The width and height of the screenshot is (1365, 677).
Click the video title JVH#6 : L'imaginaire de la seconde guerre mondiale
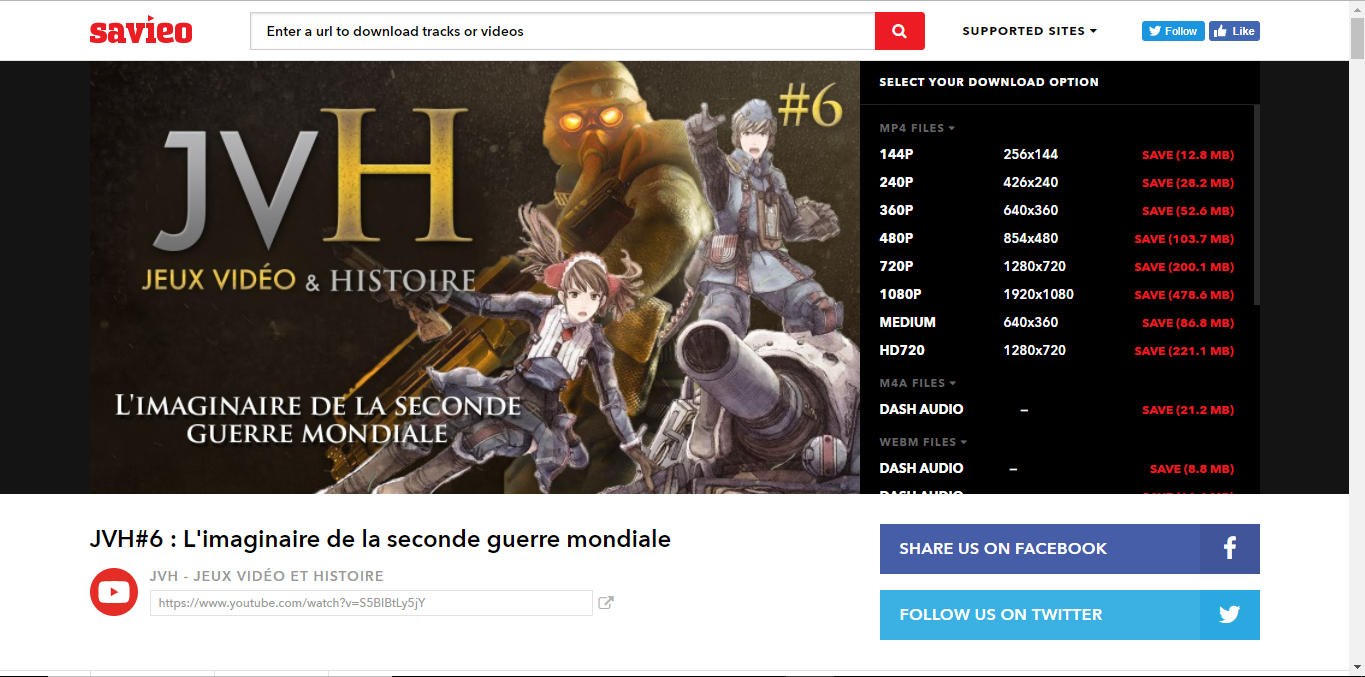click(380, 539)
